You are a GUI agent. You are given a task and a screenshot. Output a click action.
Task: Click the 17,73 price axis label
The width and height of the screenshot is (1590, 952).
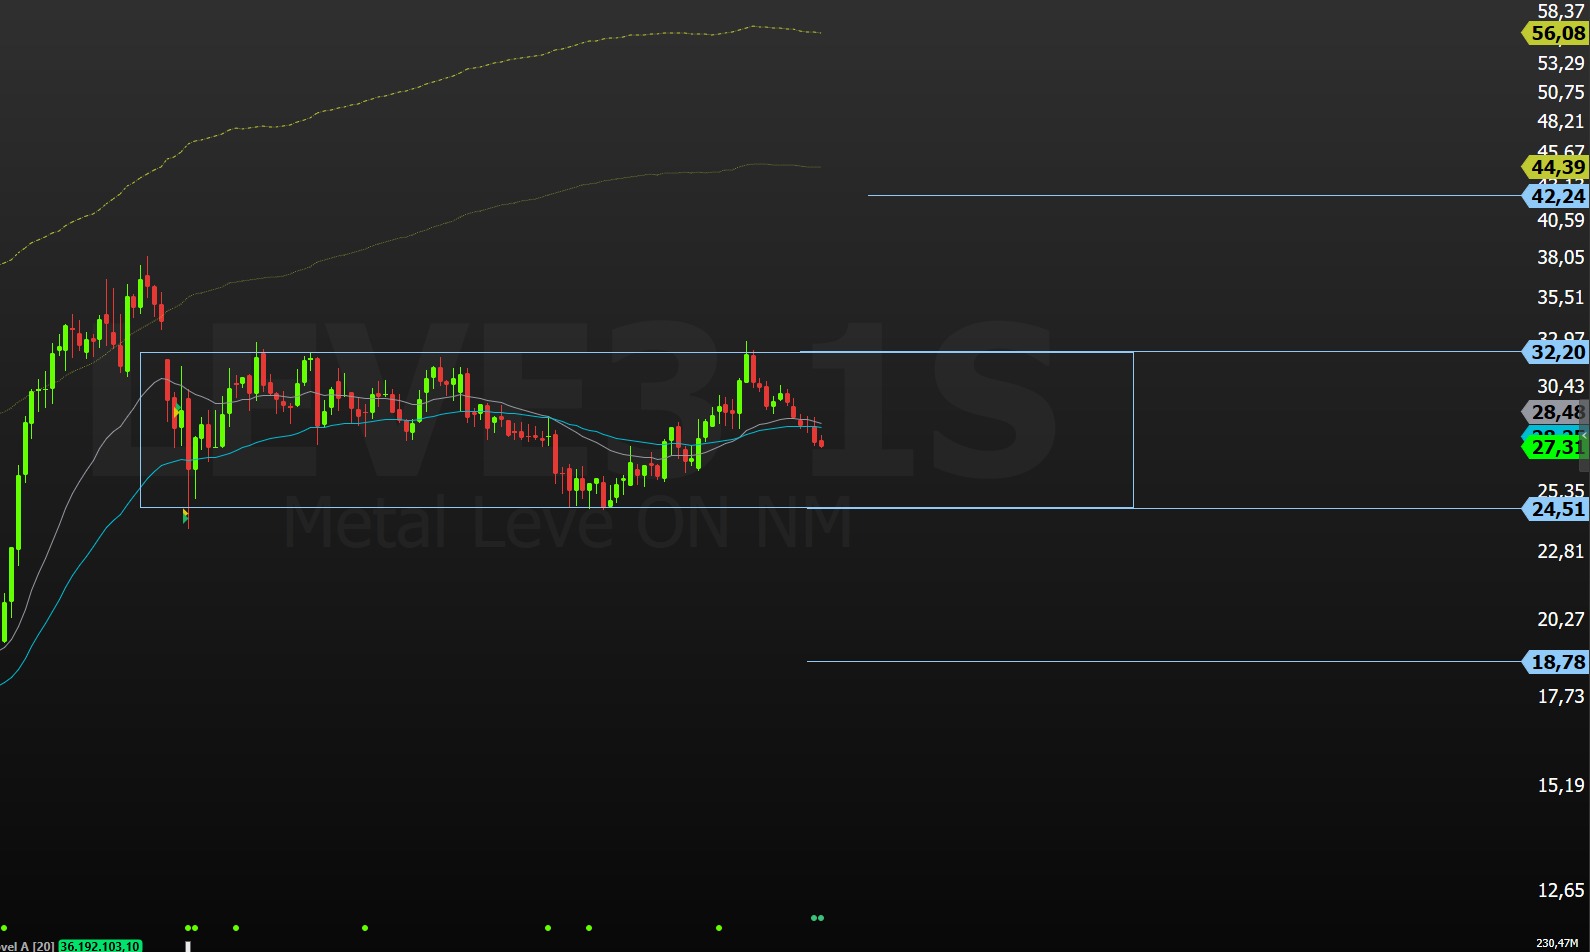click(1560, 696)
